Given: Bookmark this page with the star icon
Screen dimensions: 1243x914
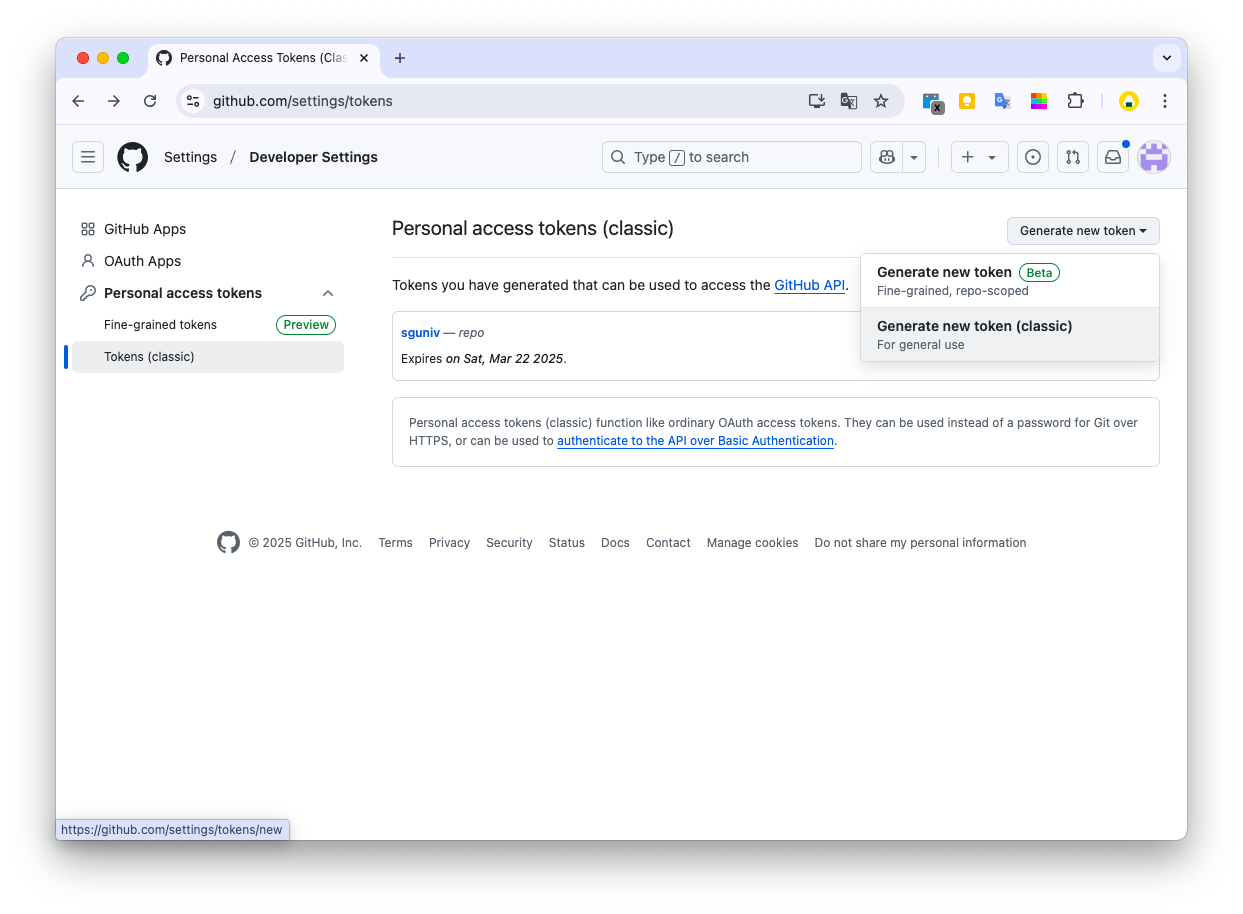Looking at the screenshot, I should tap(881, 101).
